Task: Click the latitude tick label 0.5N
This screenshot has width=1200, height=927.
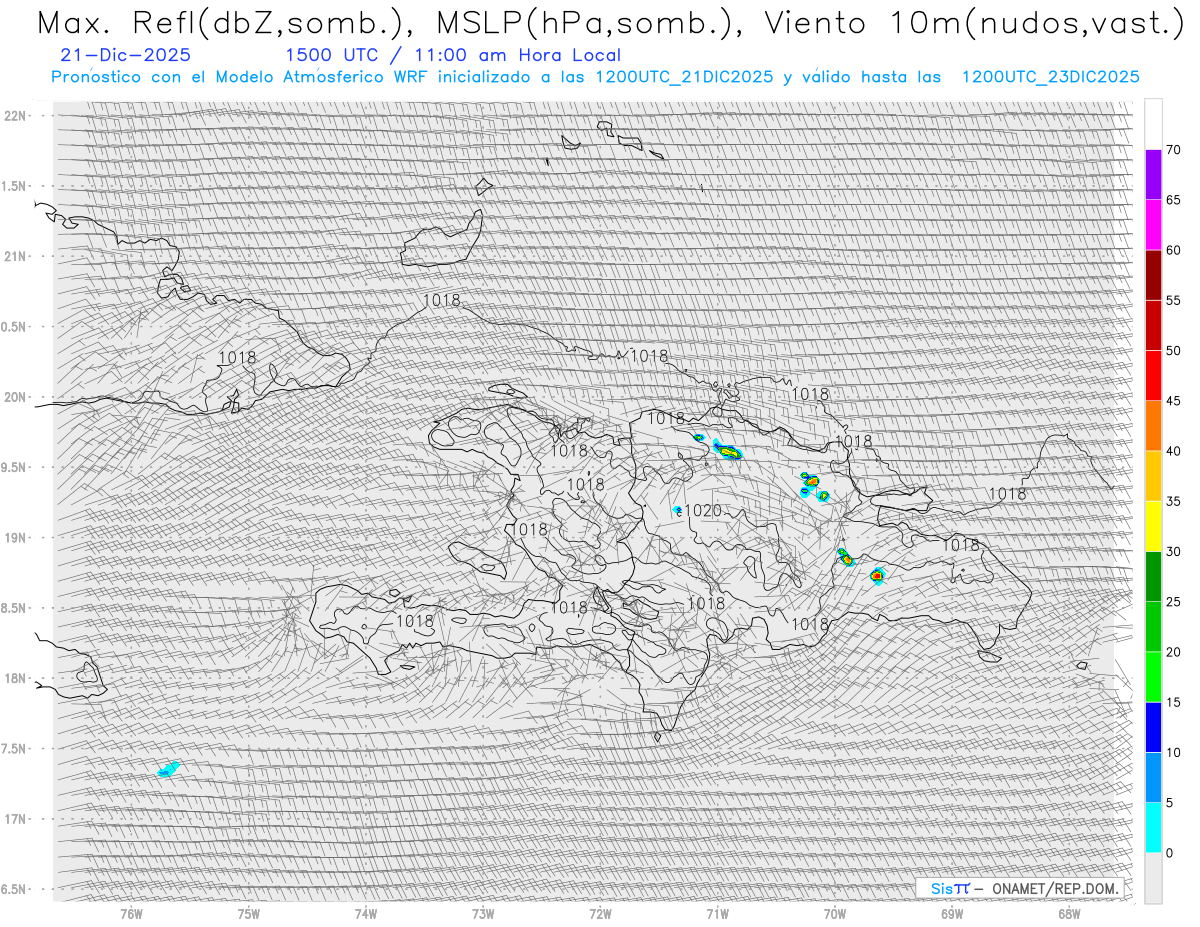Action: pos(15,327)
